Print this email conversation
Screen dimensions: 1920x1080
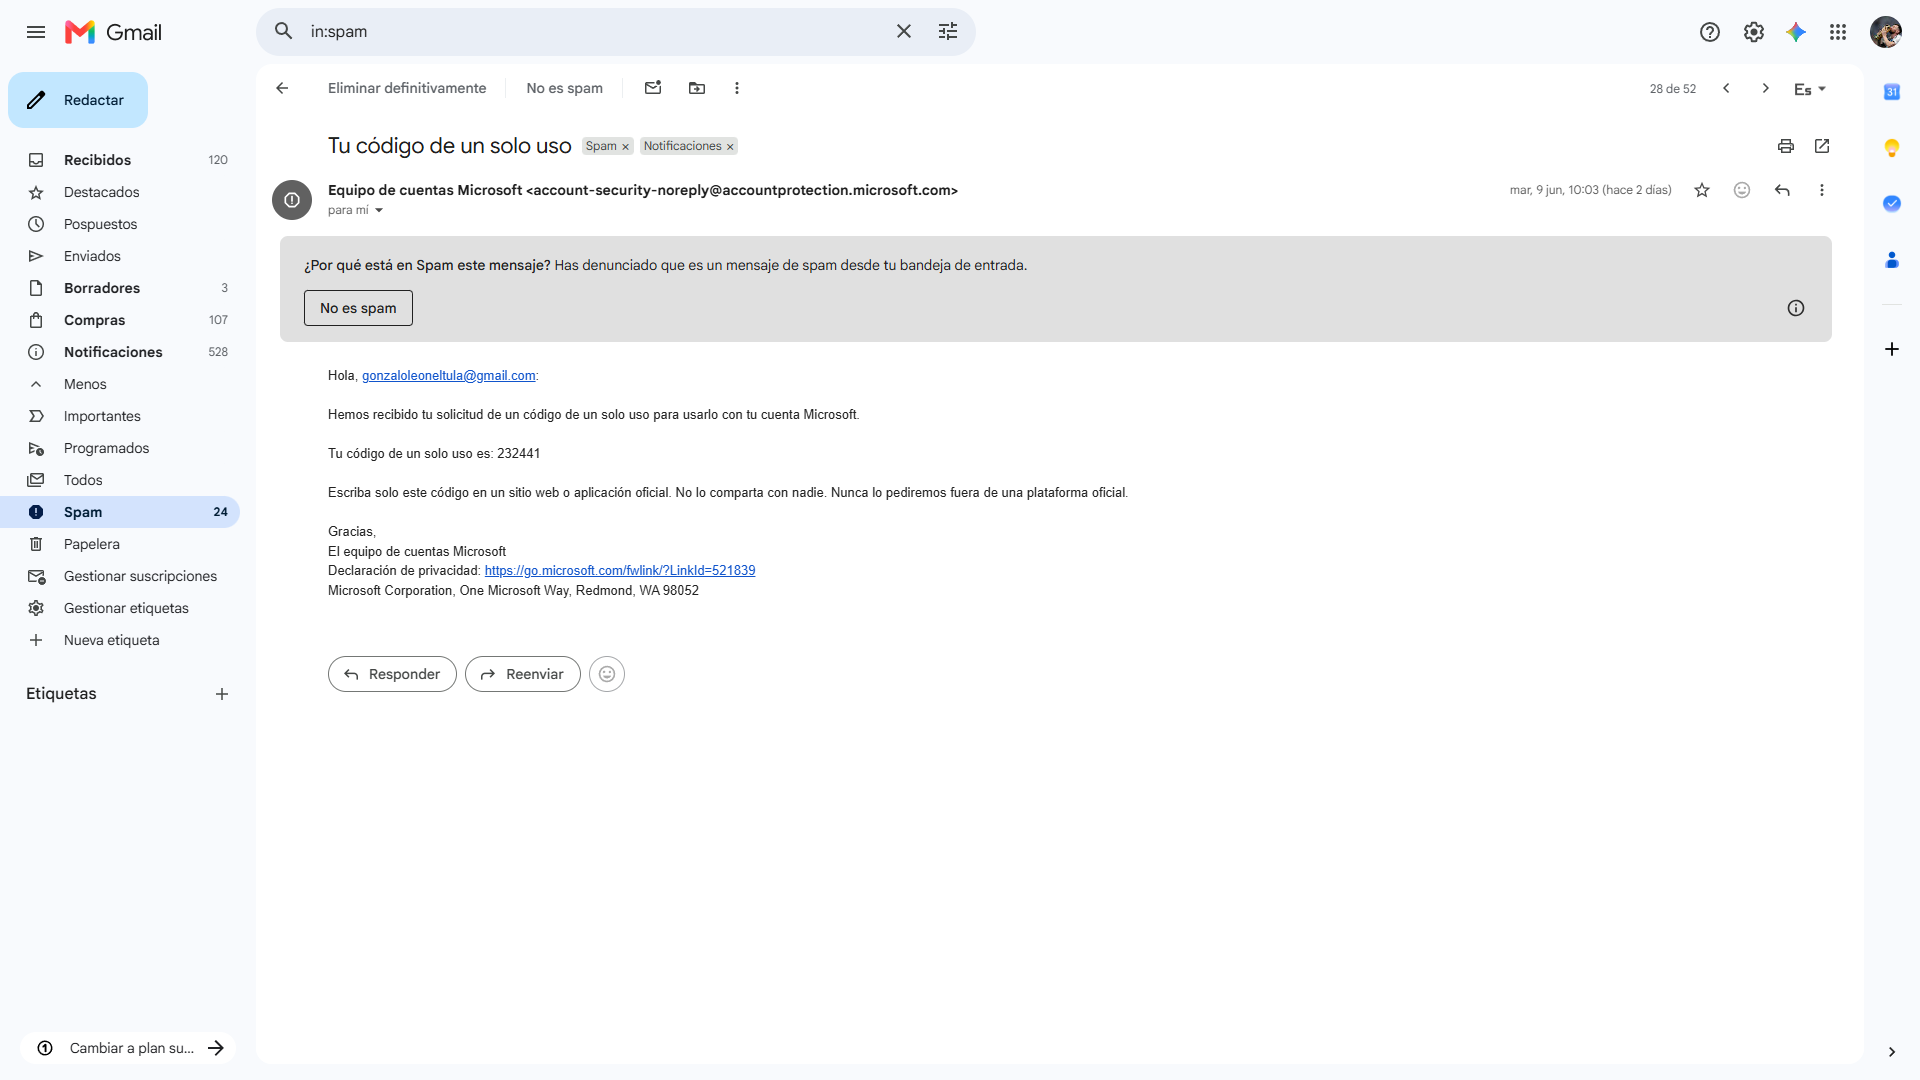point(1786,146)
